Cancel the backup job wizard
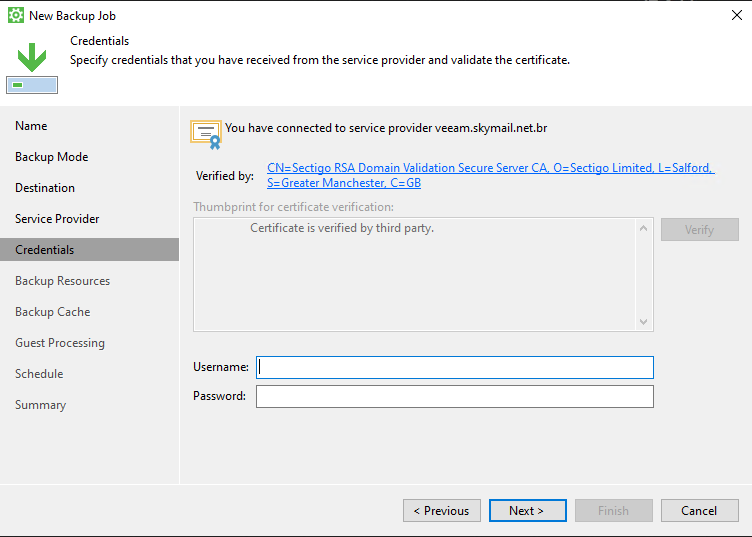This screenshot has width=752, height=537. pyautogui.click(x=700, y=511)
